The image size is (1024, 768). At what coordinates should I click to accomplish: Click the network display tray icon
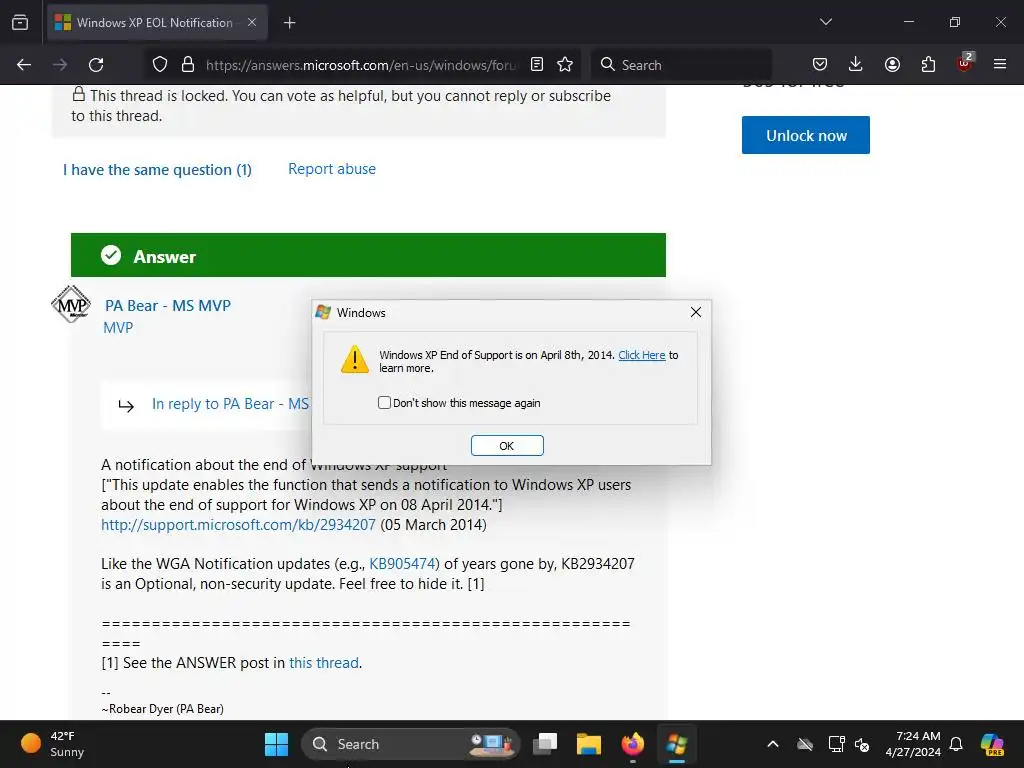point(836,744)
